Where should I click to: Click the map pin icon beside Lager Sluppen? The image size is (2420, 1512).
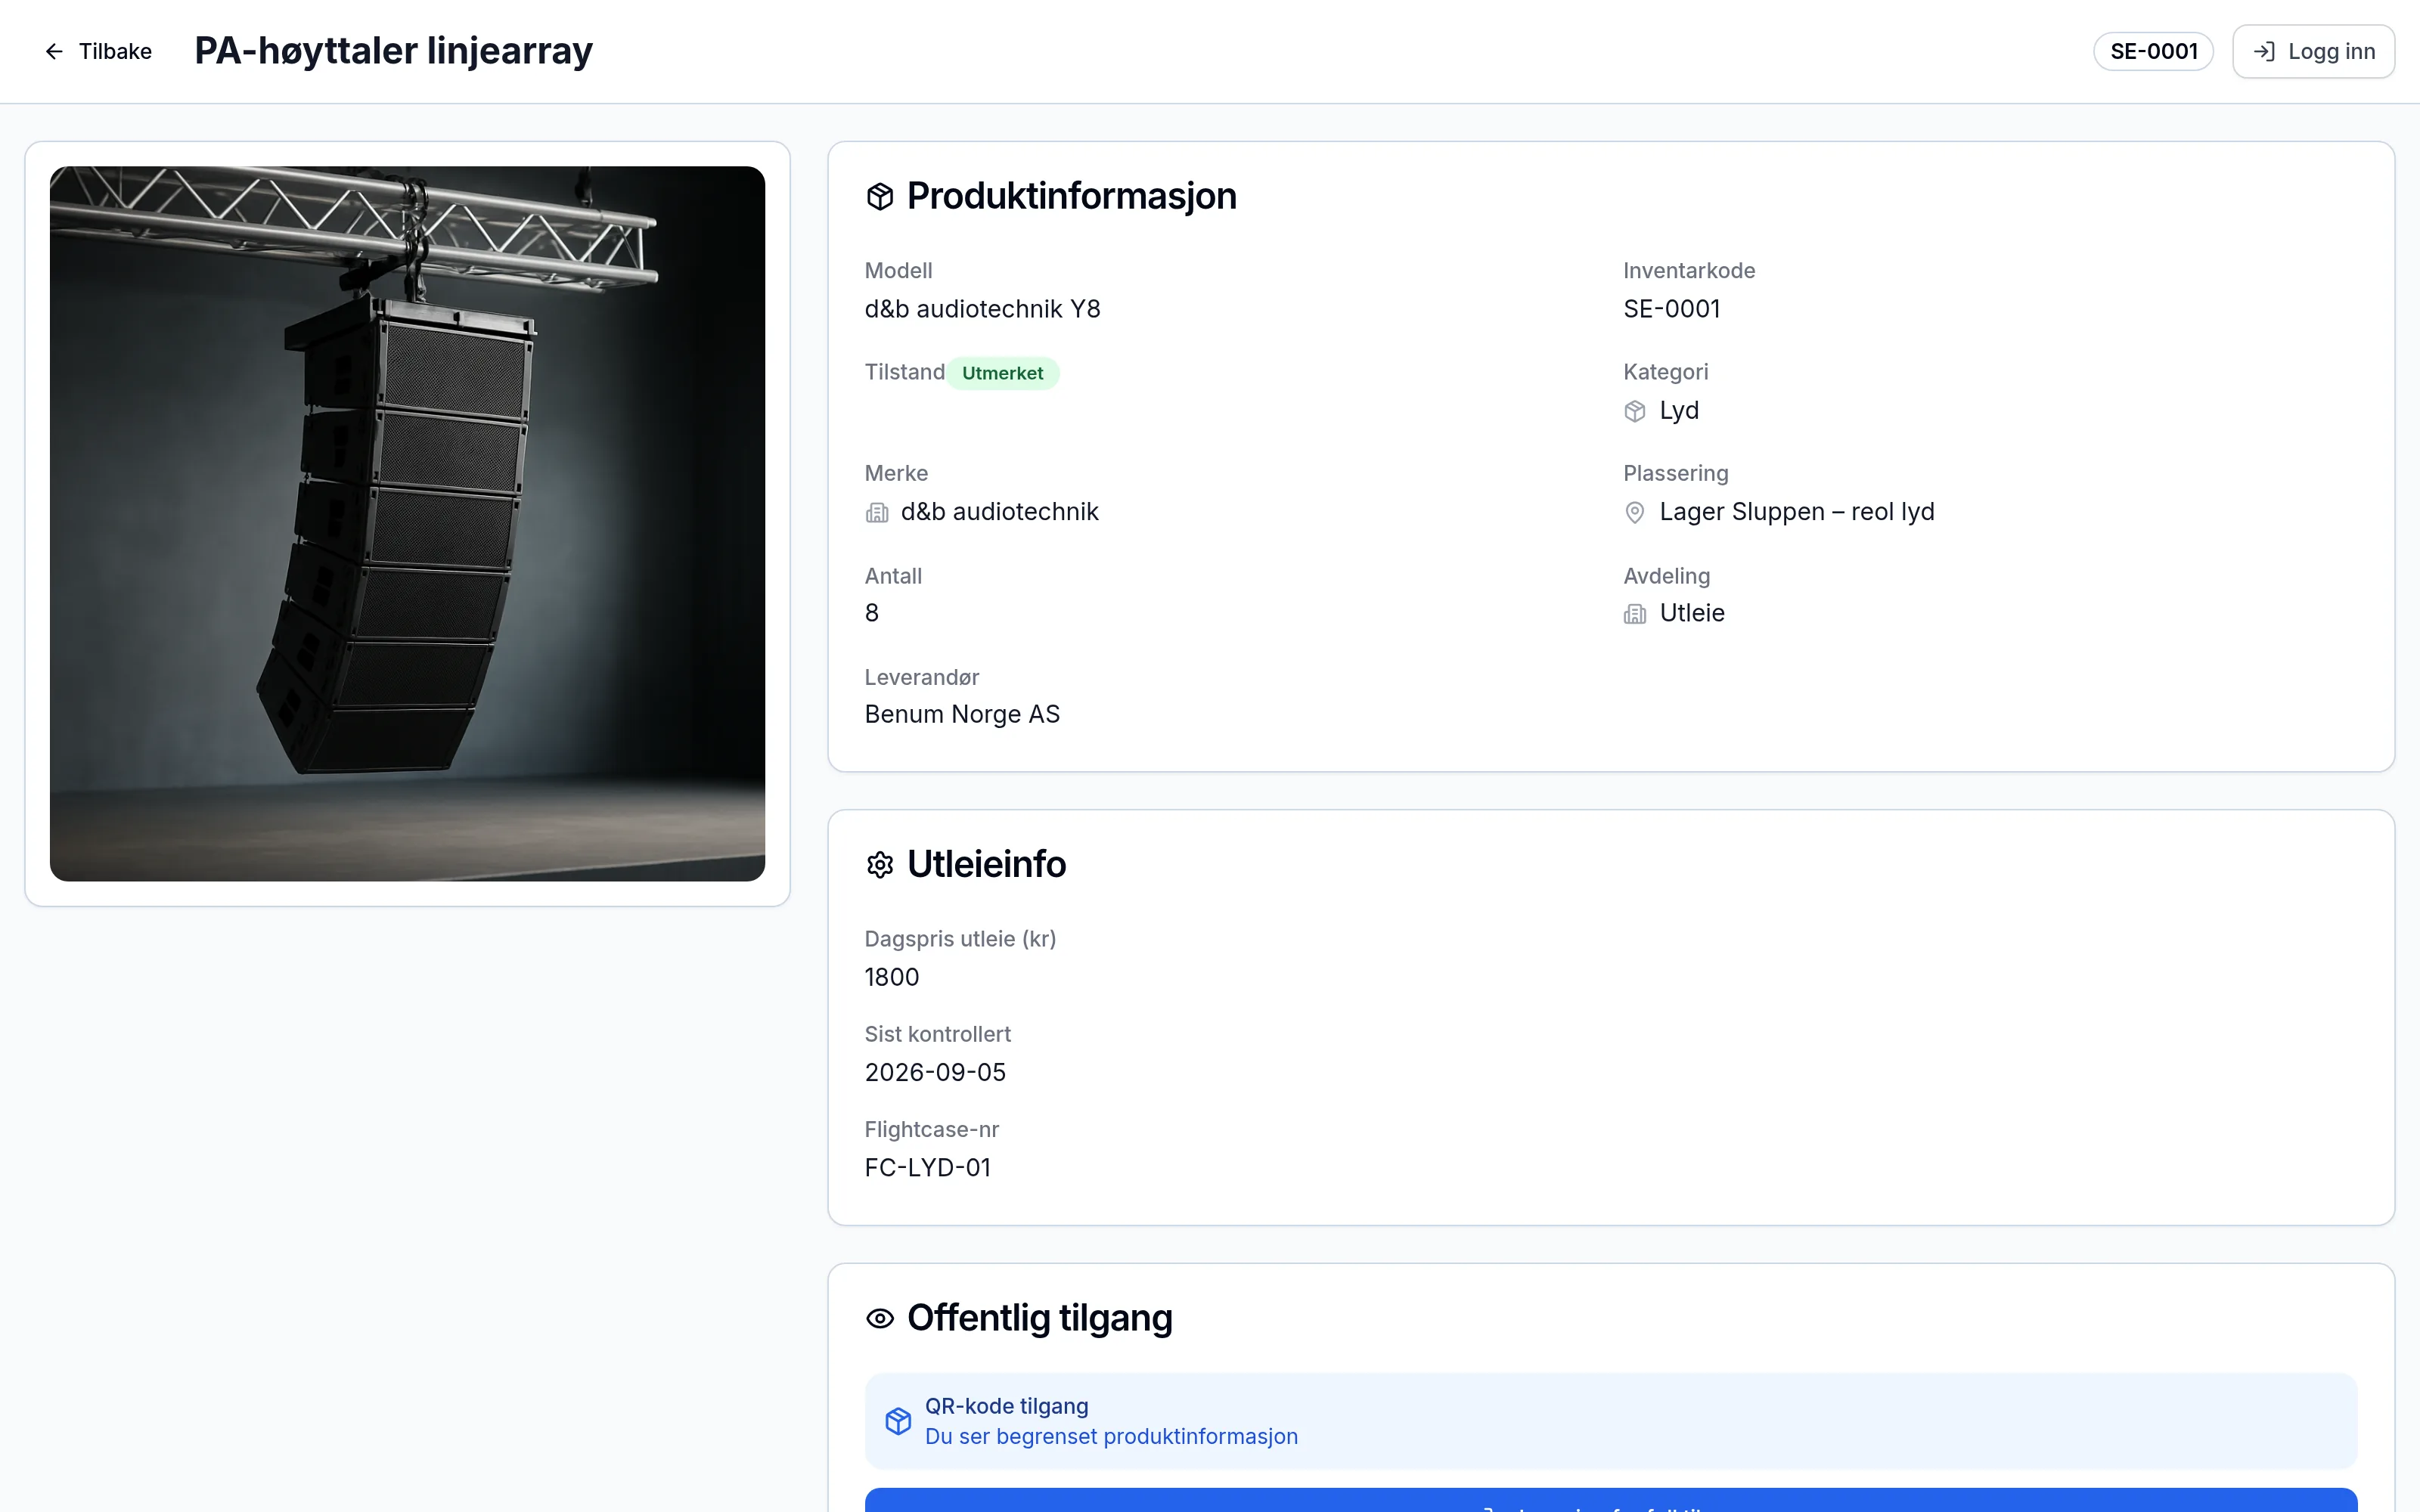[1635, 513]
